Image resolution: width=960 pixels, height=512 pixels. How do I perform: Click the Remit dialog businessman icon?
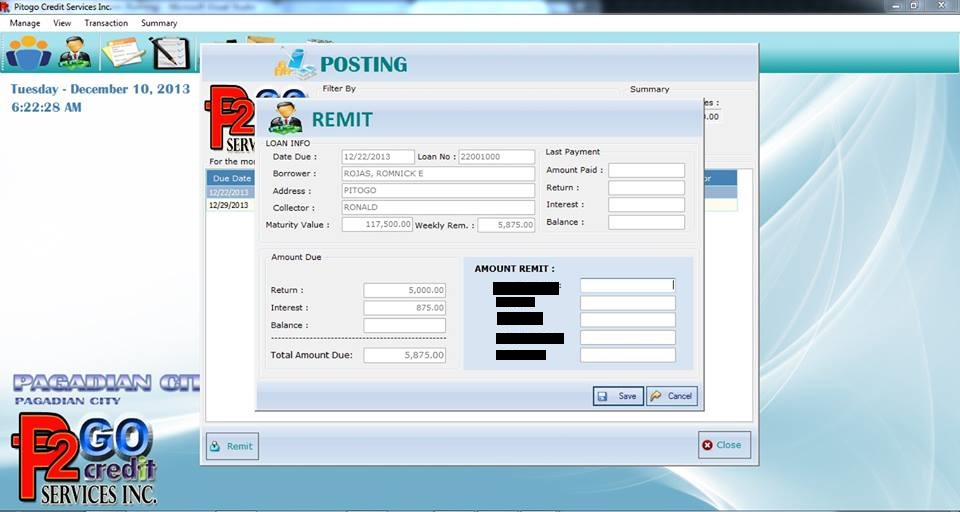point(285,118)
